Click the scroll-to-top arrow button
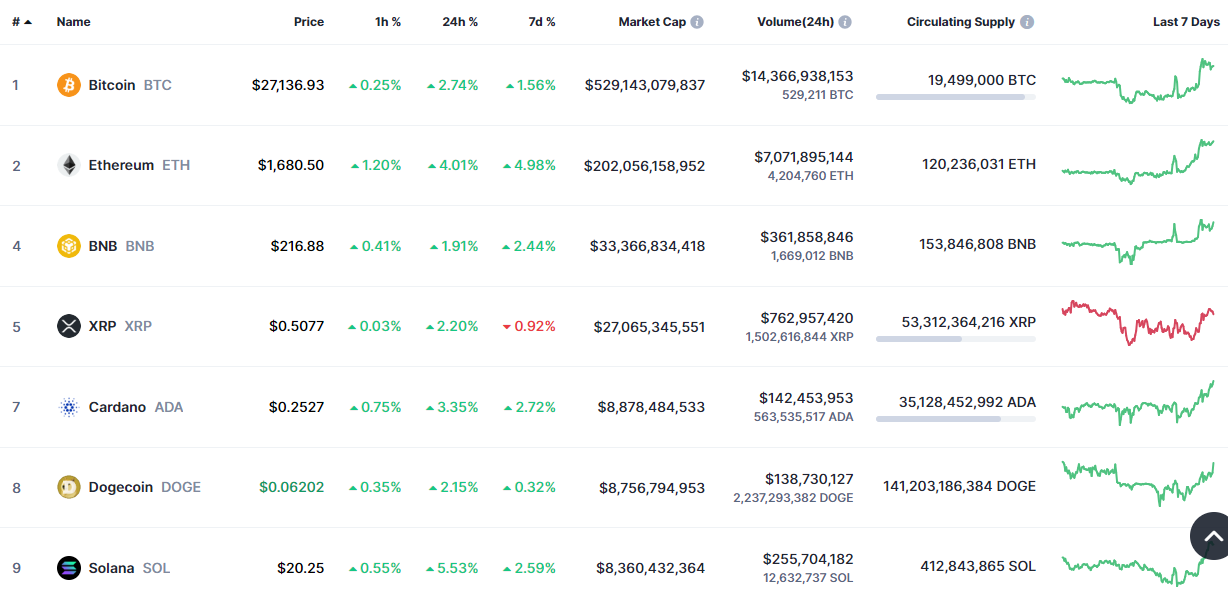 pyautogui.click(x=1212, y=536)
